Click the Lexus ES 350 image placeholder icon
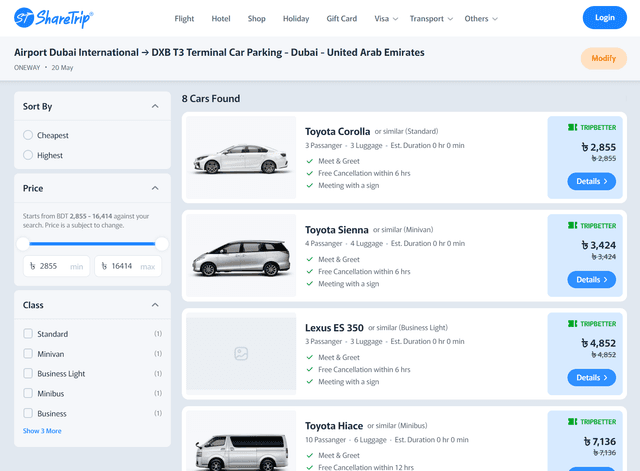The width and height of the screenshot is (640, 471). (x=241, y=353)
